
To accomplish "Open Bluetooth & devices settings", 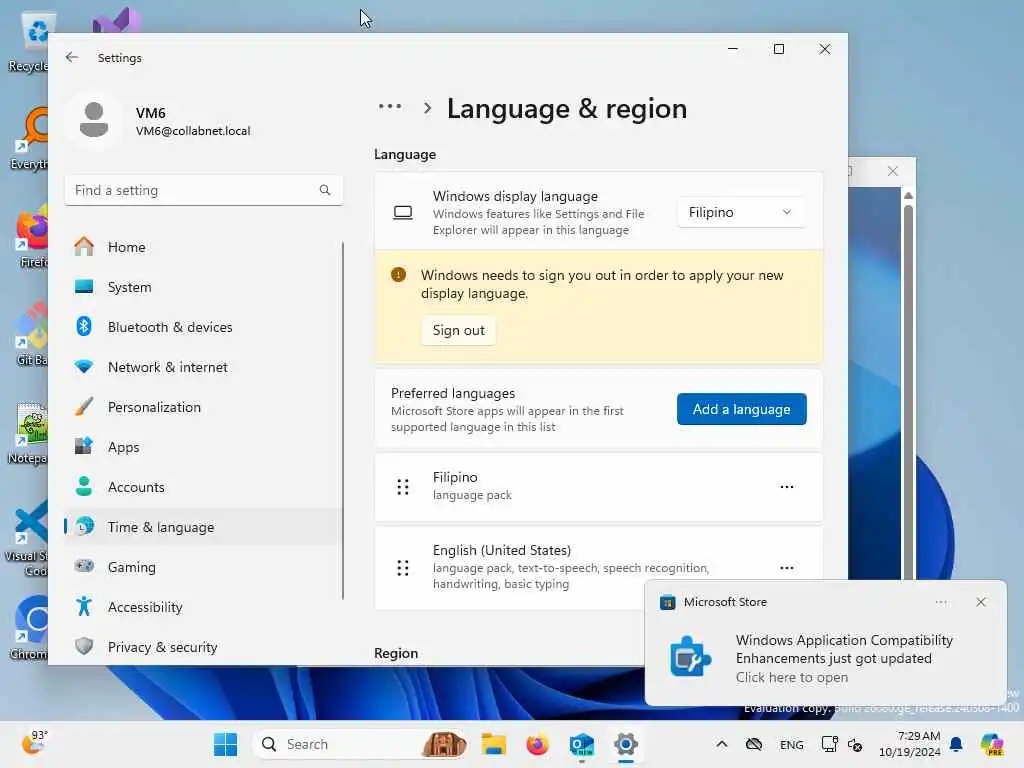I will pyautogui.click(x=203, y=327).
